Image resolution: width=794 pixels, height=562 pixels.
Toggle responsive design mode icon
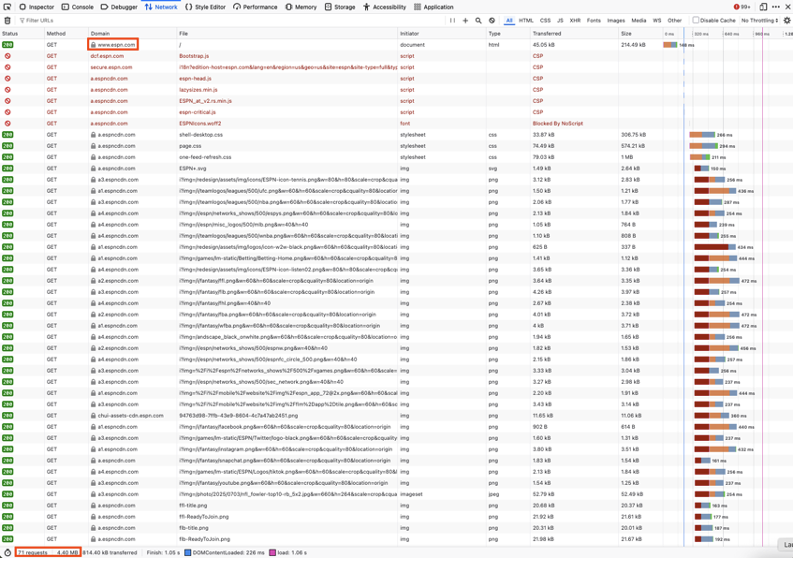pos(763,7)
